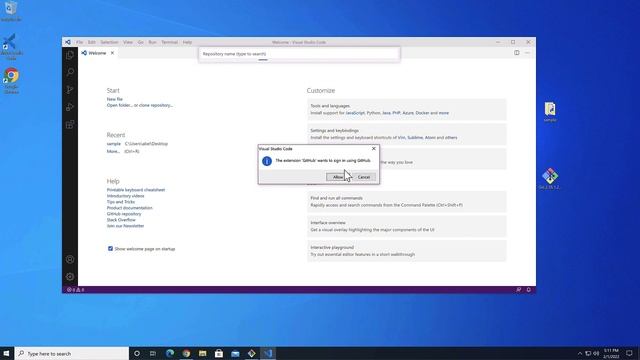The image size is (640, 360).
Task: Click Join our Newsletter link
Action: [x=125, y=226]
